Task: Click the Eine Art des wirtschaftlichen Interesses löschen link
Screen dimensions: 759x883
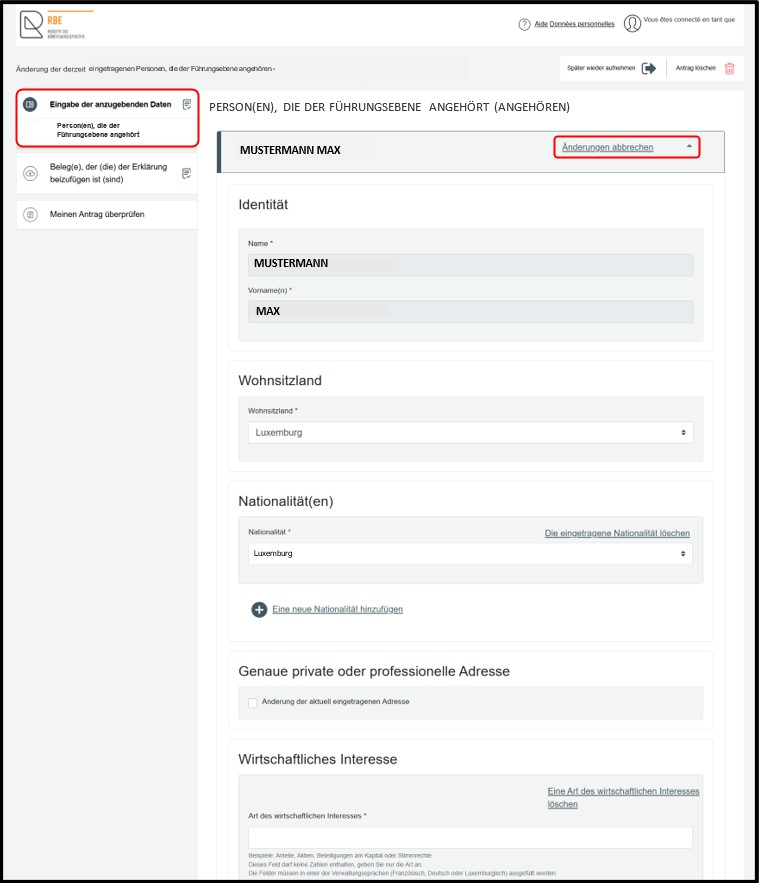Action: [x=623, y=797]
